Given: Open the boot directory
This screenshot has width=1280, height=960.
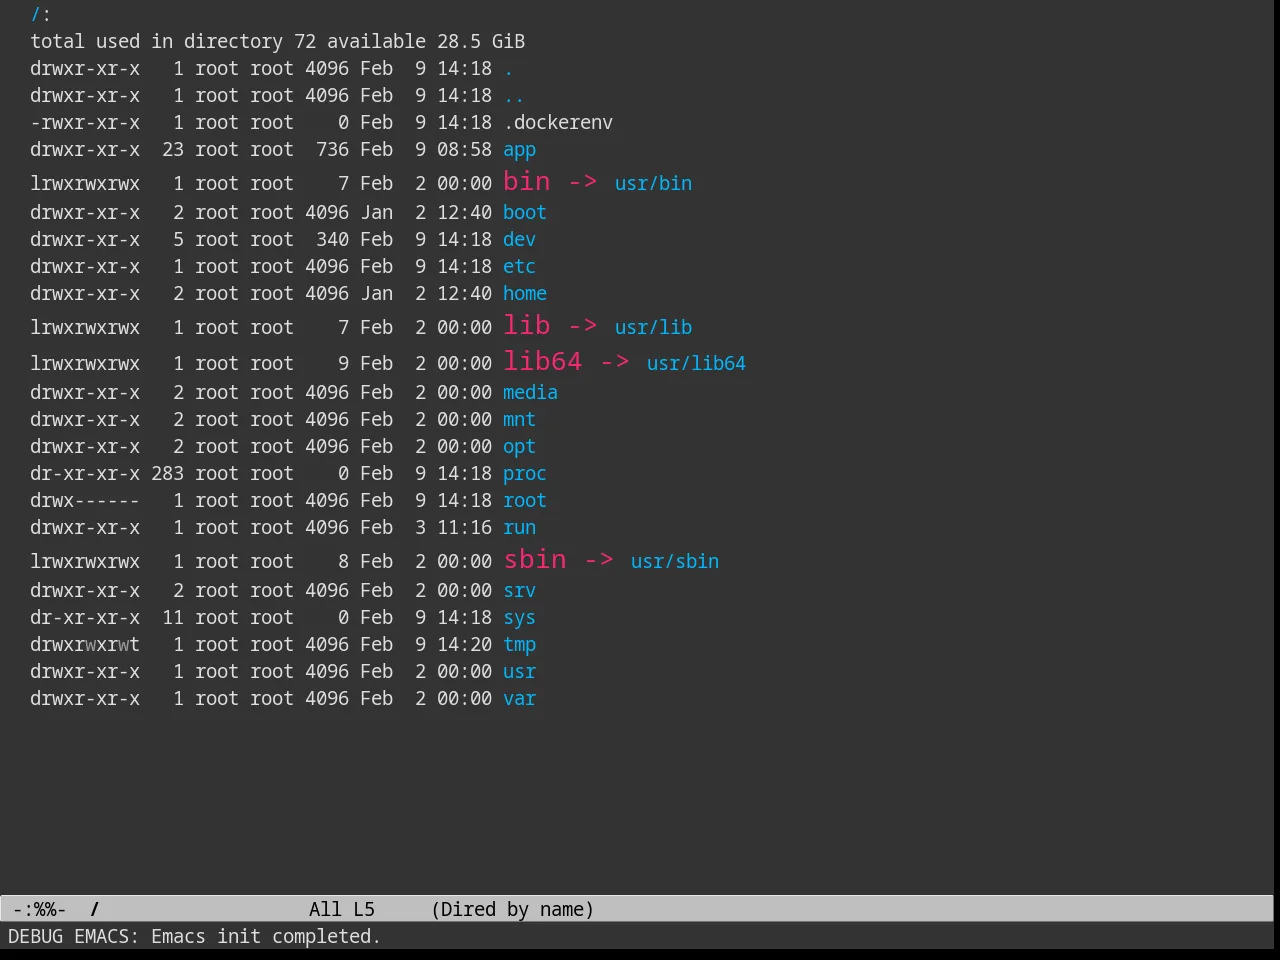Looking at the screenshot, I should [525, 212].
